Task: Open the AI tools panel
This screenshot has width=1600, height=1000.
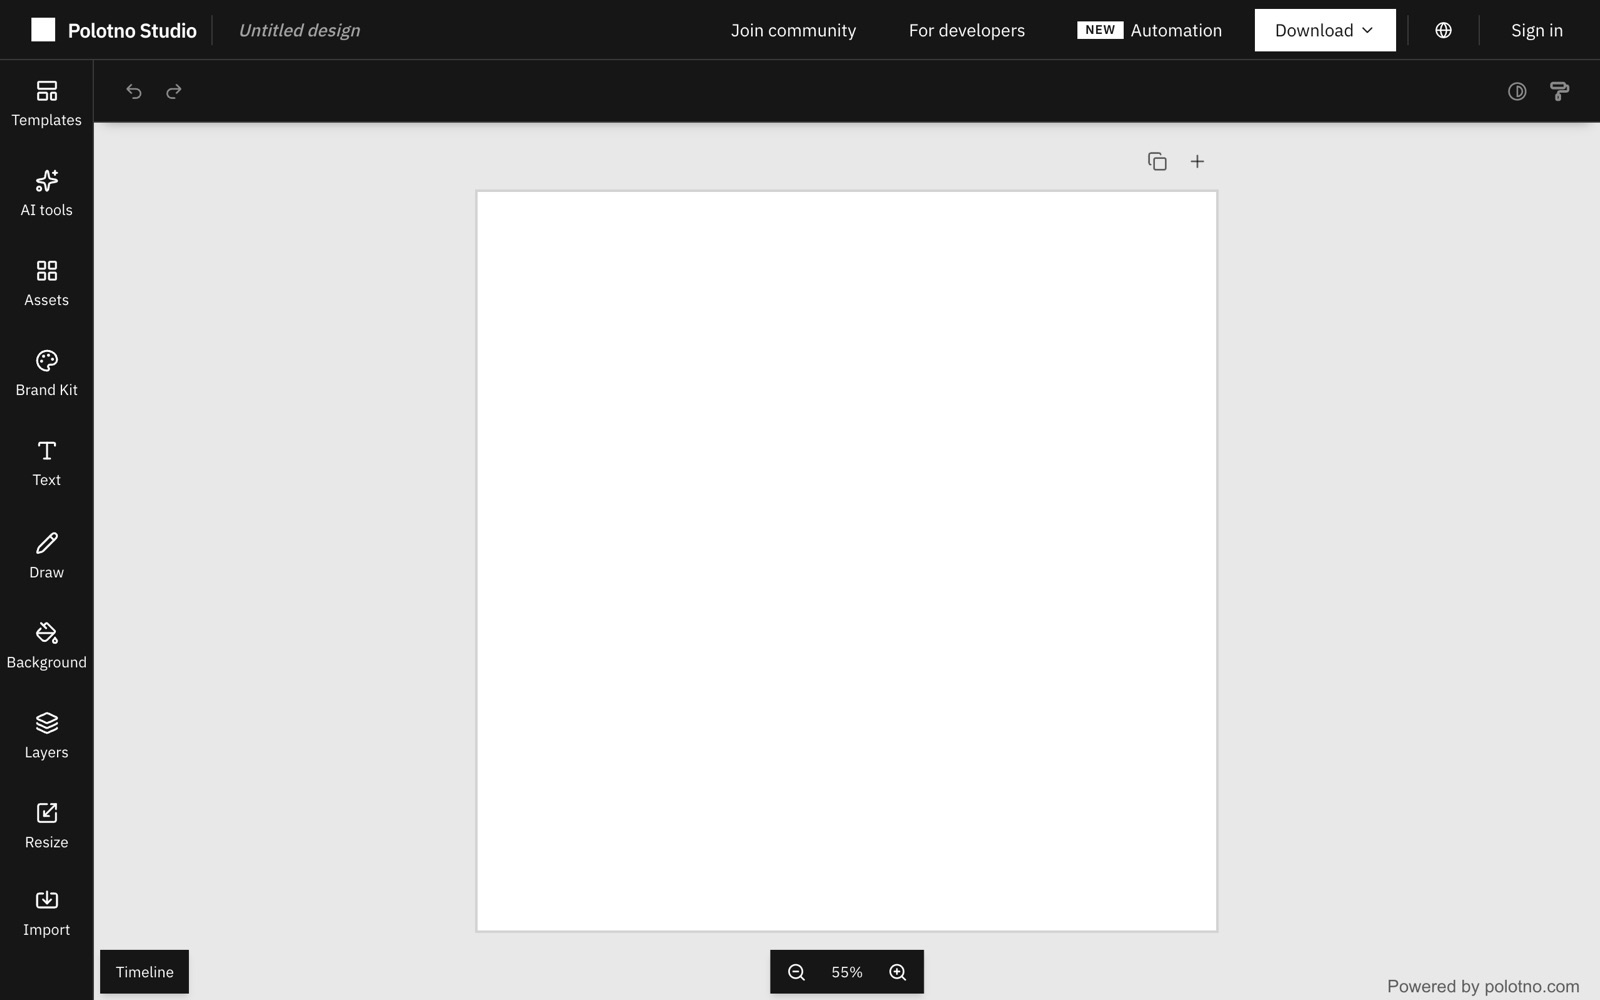Action: point(46,194)
